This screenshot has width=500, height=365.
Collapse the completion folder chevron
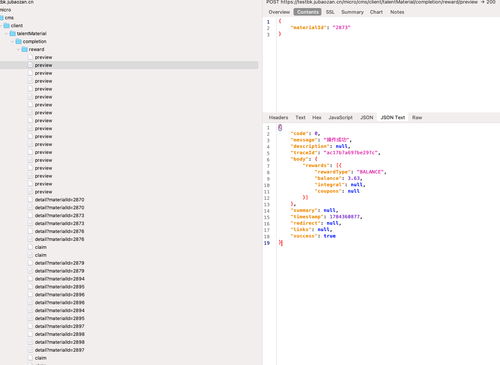[12, 42]
